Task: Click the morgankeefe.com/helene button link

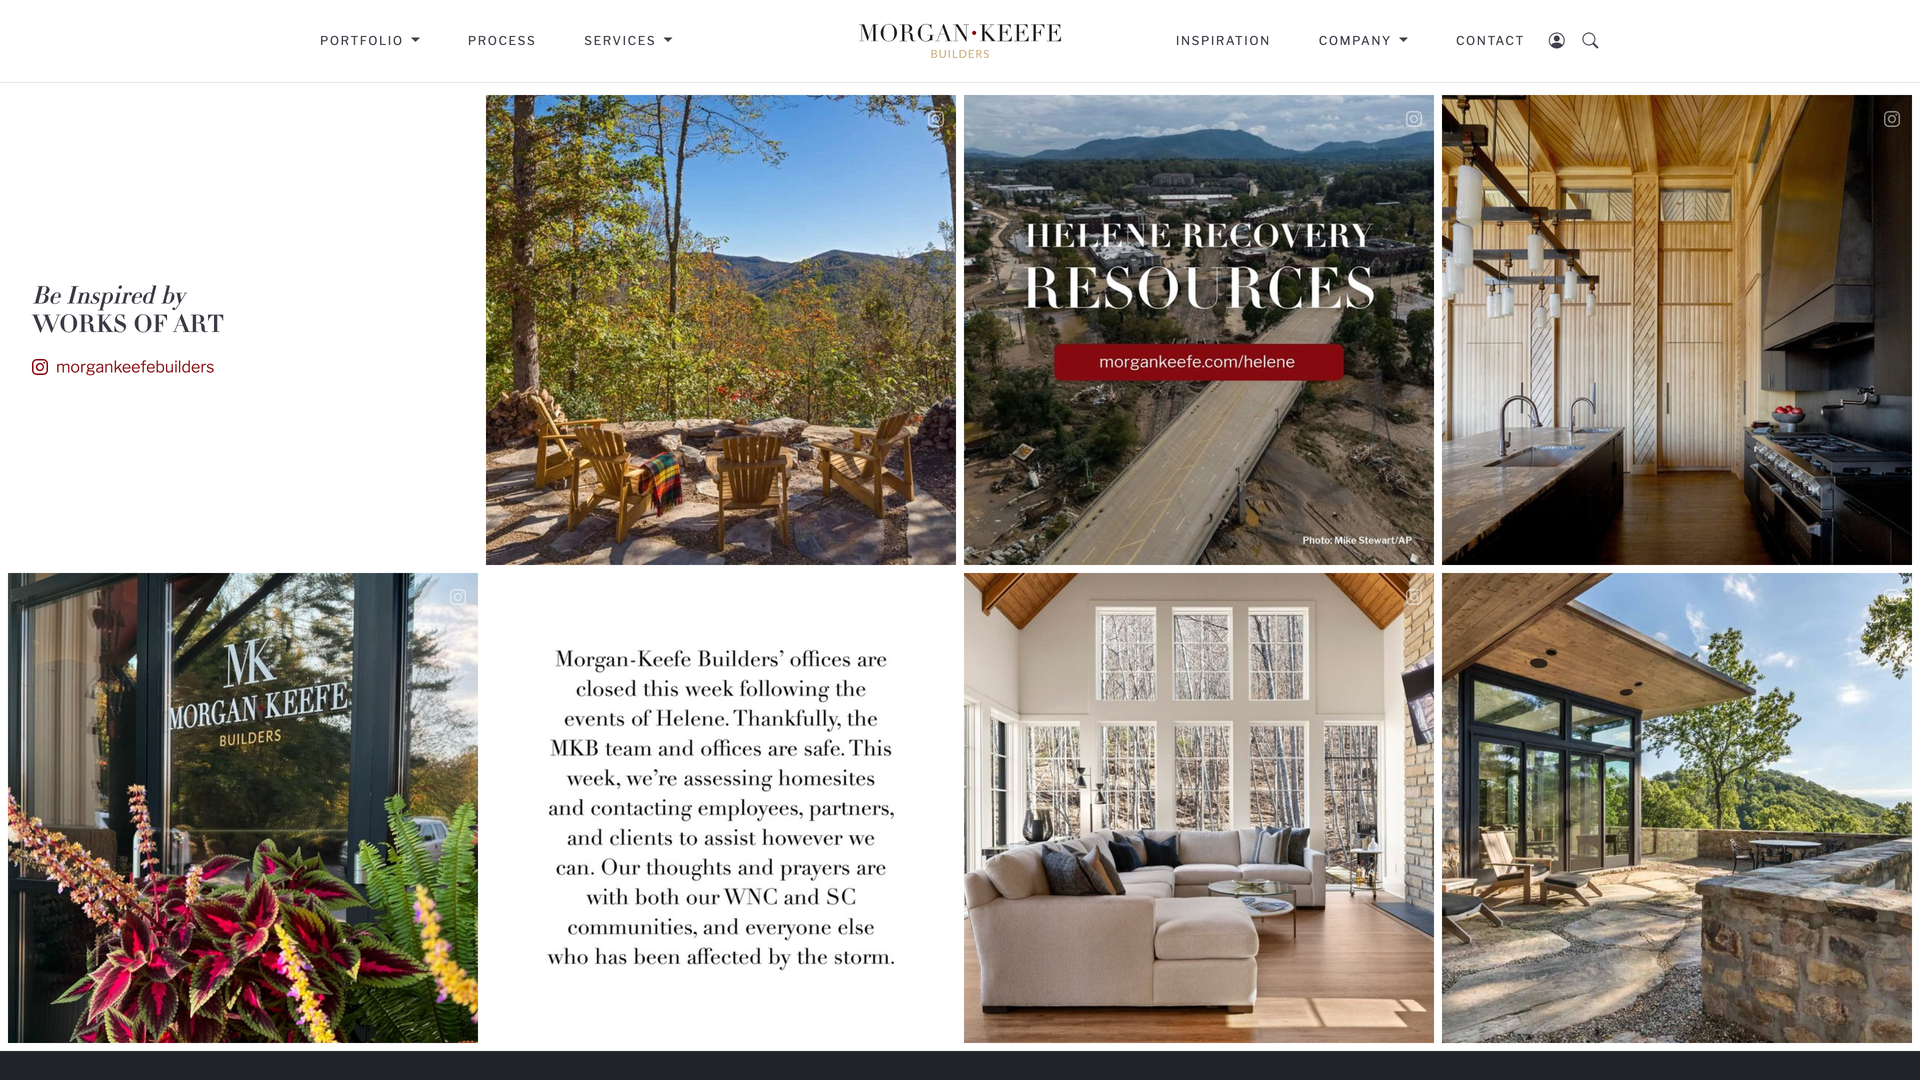Action: 1199,361
